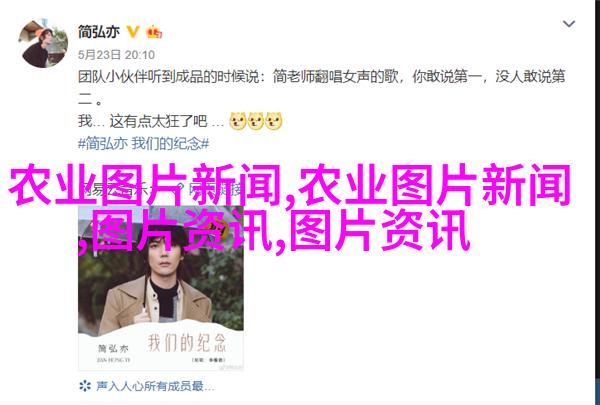Viewport: 600px width, 405px height.
Task: Click the crown membership badge icon
Action: [154, 32]
